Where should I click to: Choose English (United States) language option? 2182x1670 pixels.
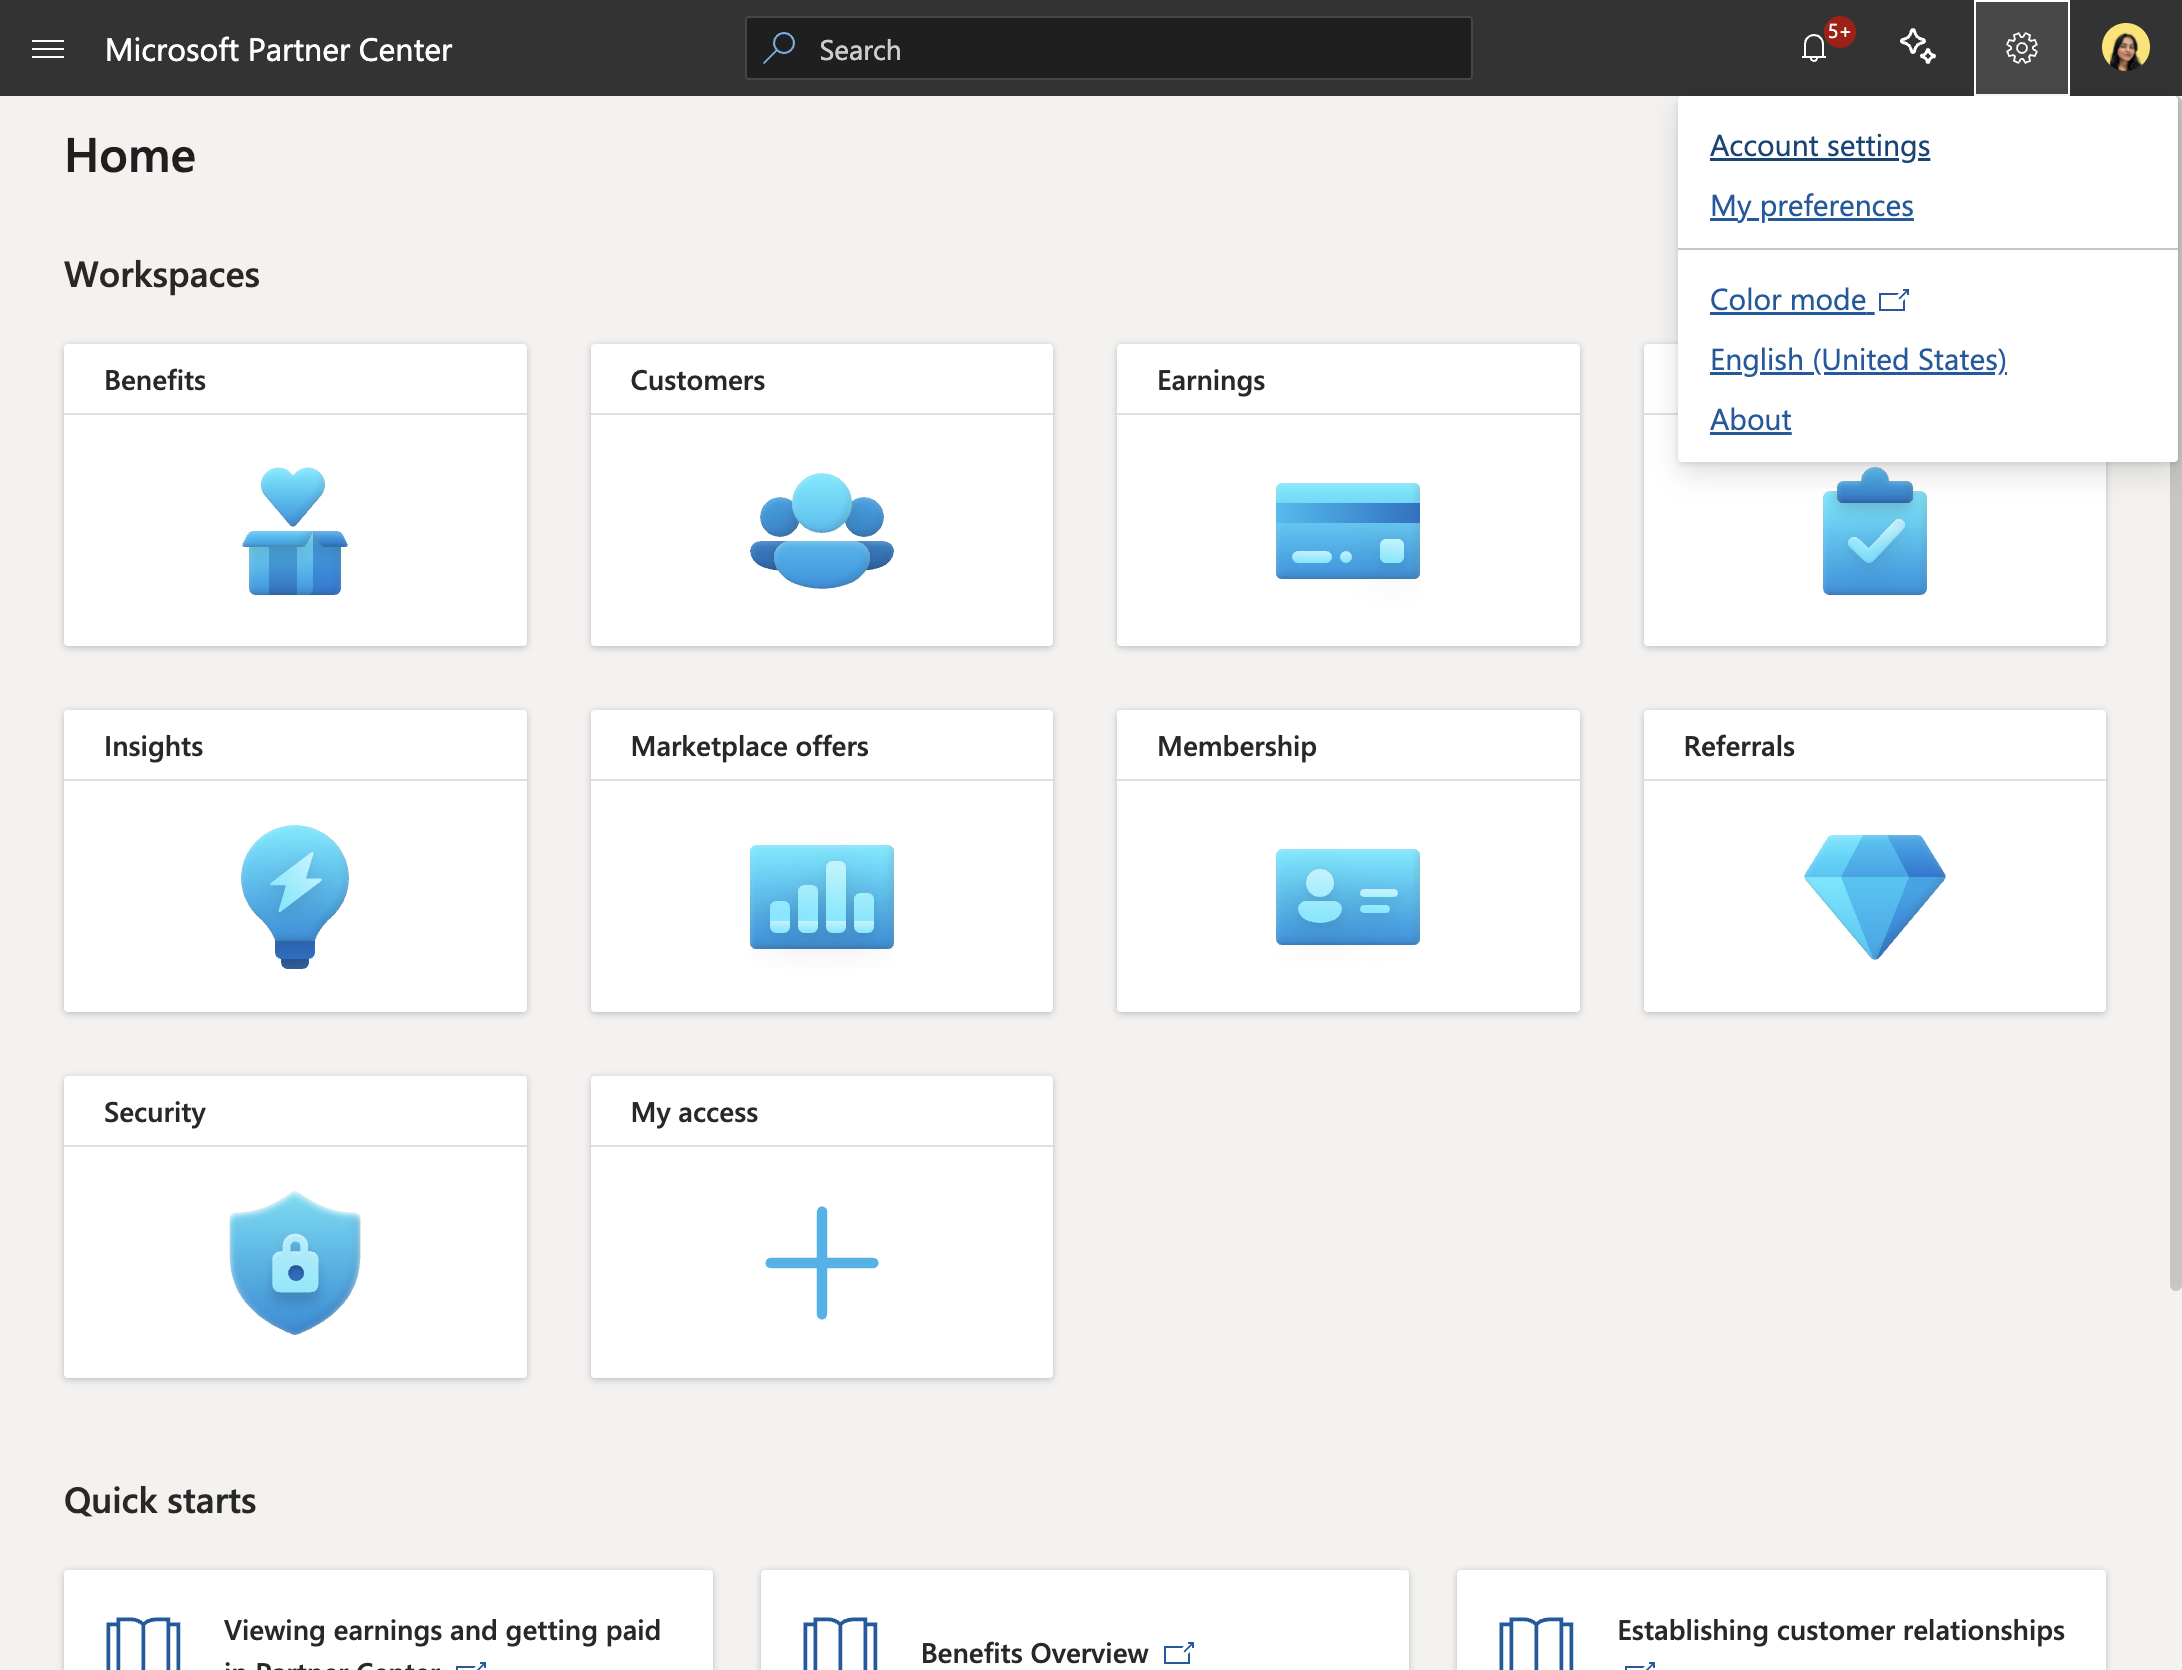(1858, 360)
